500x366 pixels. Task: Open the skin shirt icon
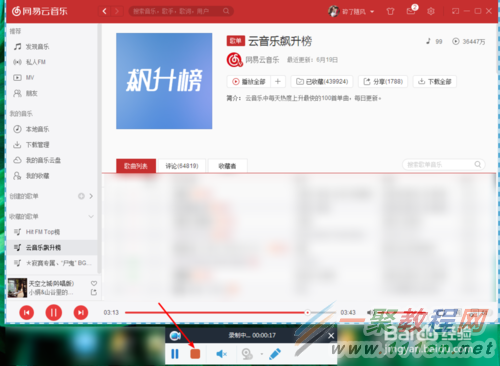pos(390,12)
